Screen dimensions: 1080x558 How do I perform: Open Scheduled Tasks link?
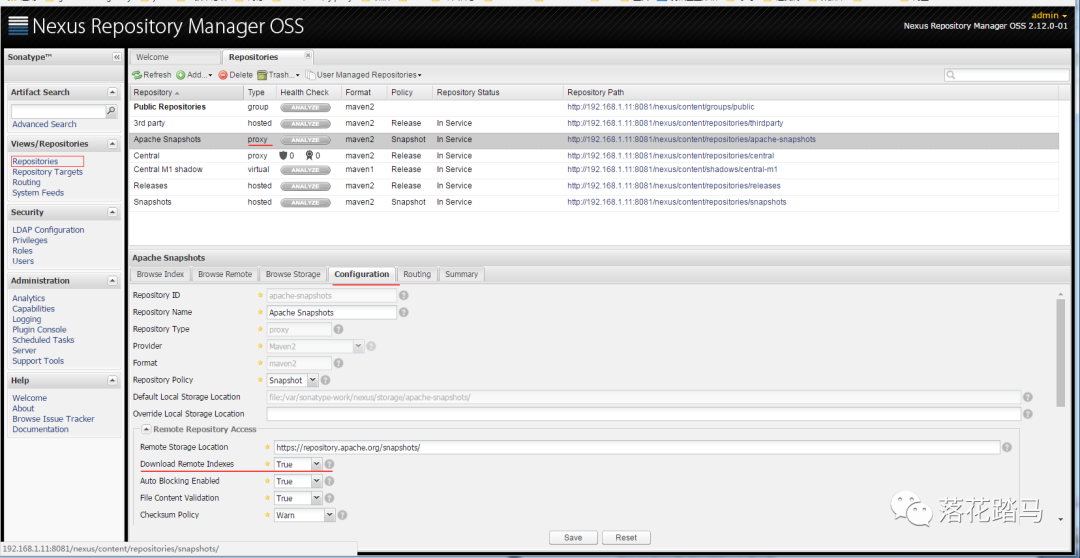click(x=43, y=340)
